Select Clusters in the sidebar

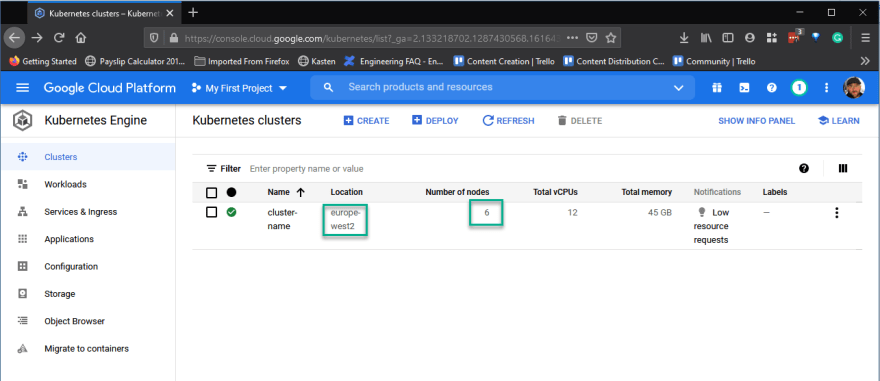click(88, 157)
